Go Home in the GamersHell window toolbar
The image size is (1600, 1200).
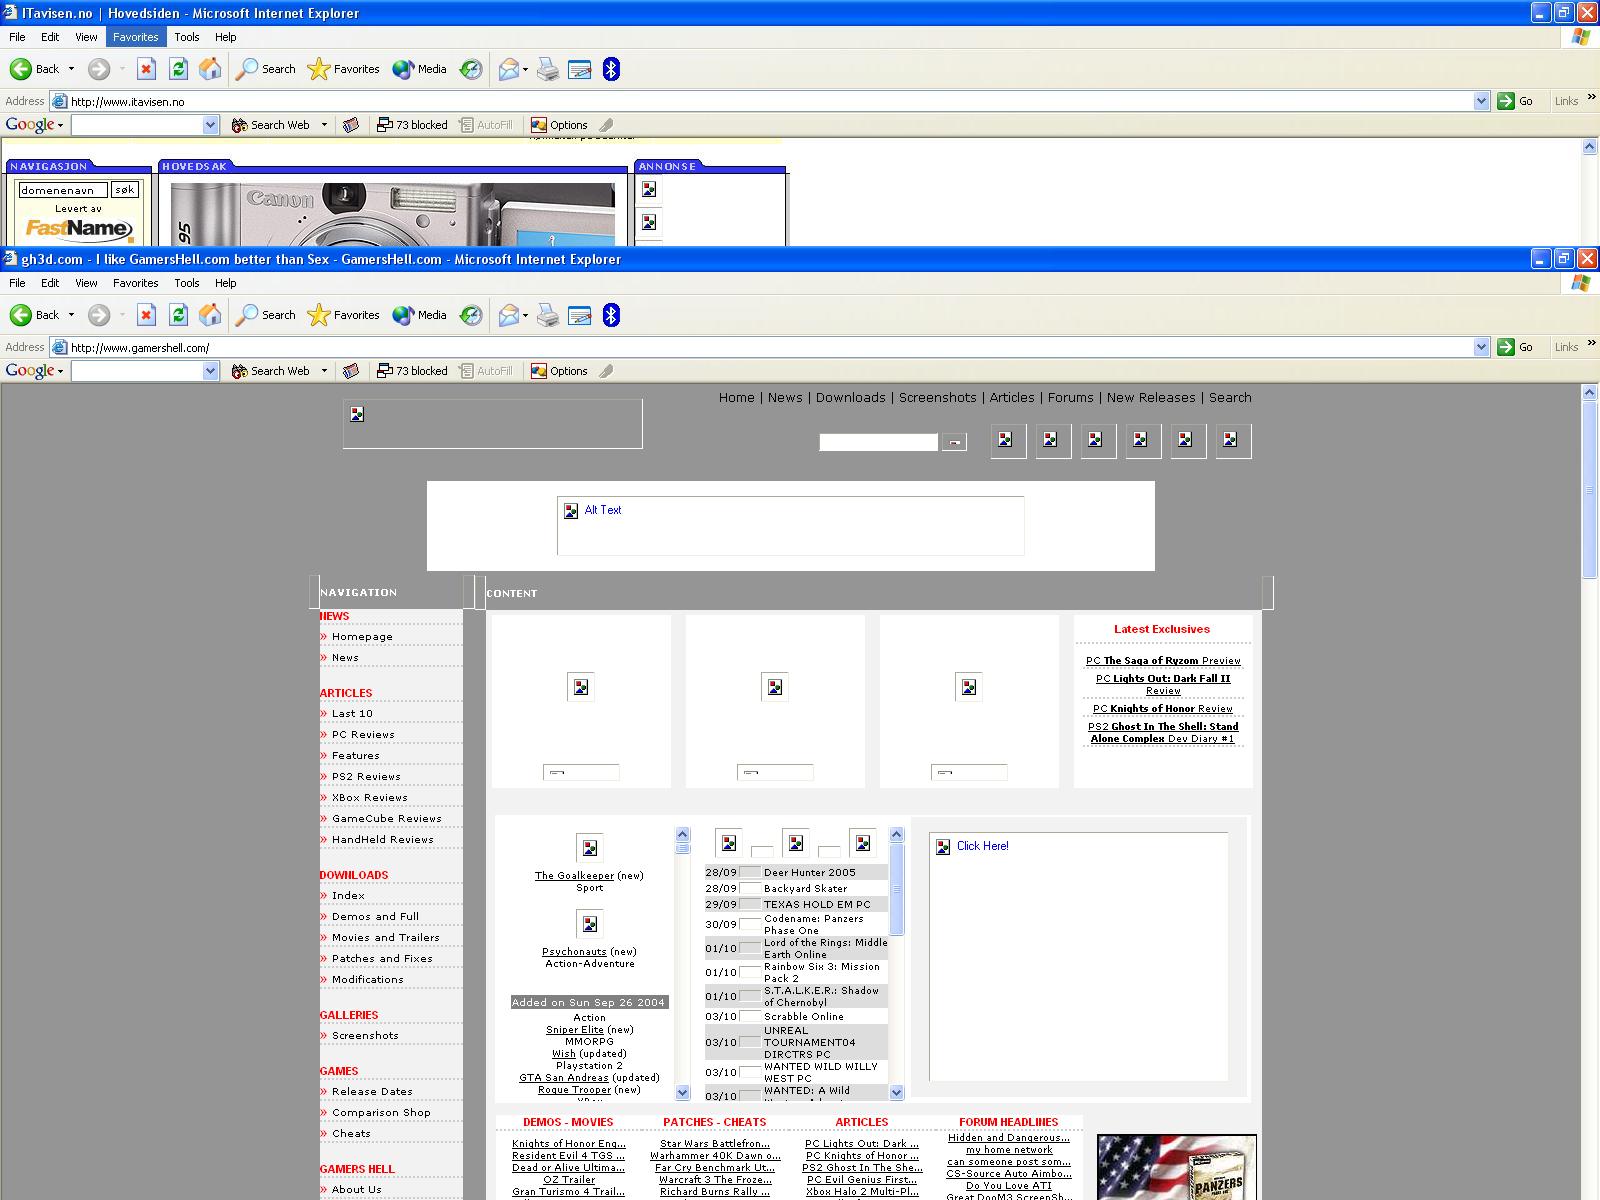(x=210, y=315)
